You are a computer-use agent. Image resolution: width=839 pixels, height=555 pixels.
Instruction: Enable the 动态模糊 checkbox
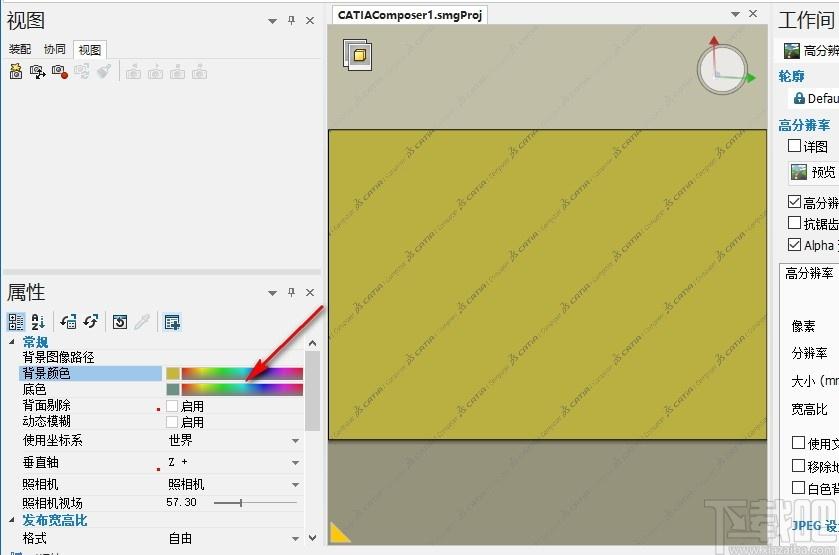[x=172, y=422]
